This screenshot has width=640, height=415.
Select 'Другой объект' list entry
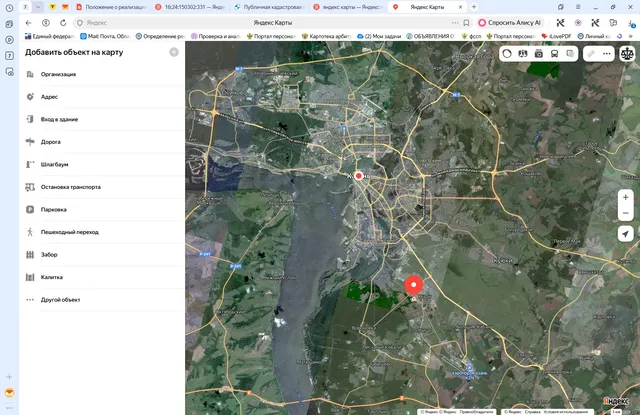pos(102,300)
